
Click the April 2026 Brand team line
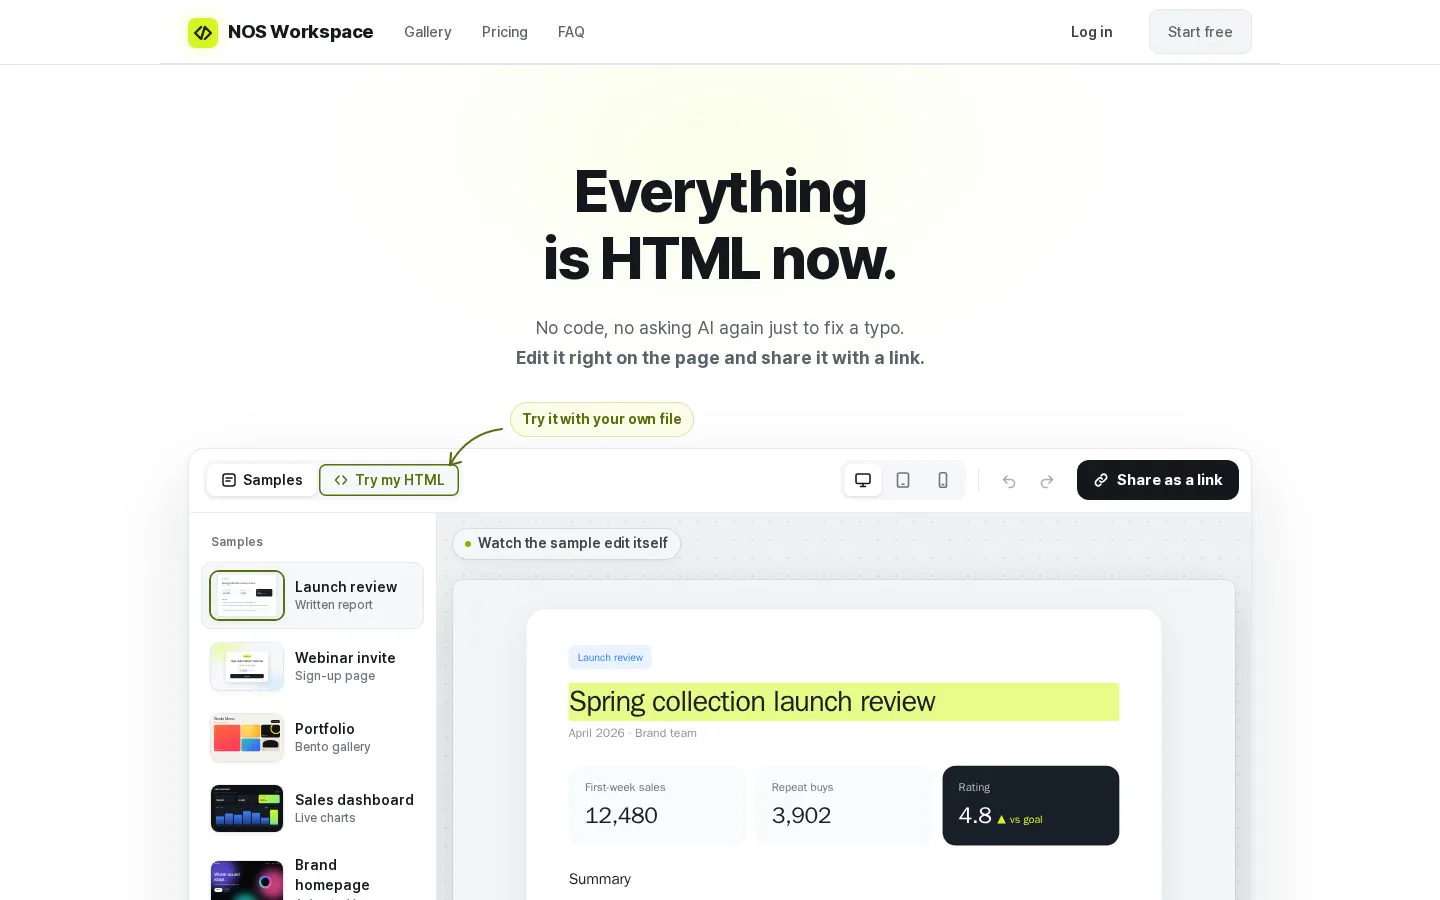633,733
